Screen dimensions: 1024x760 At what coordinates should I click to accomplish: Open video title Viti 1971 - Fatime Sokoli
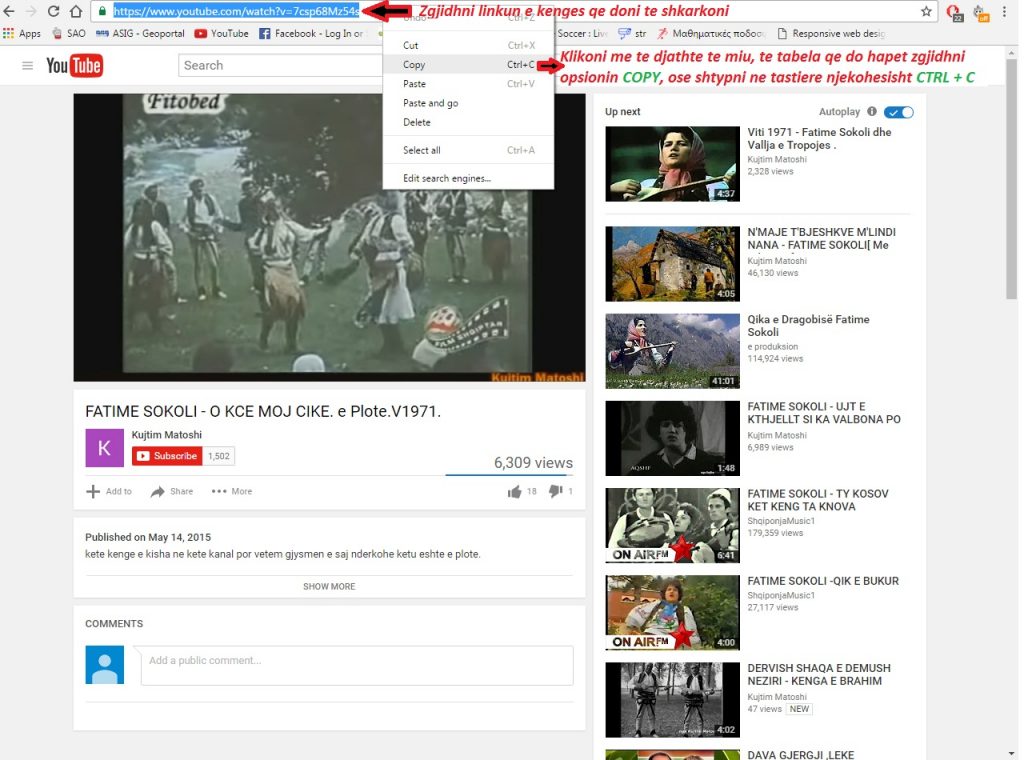click(x=820, y=138)
